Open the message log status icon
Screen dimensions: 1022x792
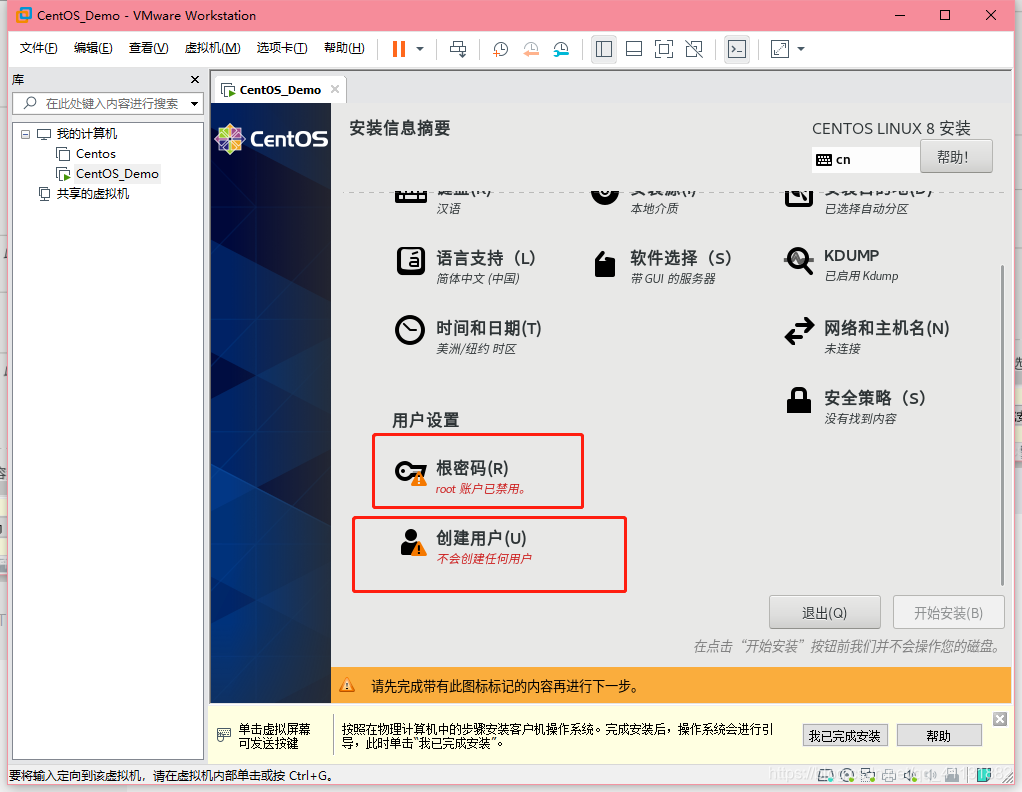(x=984, y=775)
